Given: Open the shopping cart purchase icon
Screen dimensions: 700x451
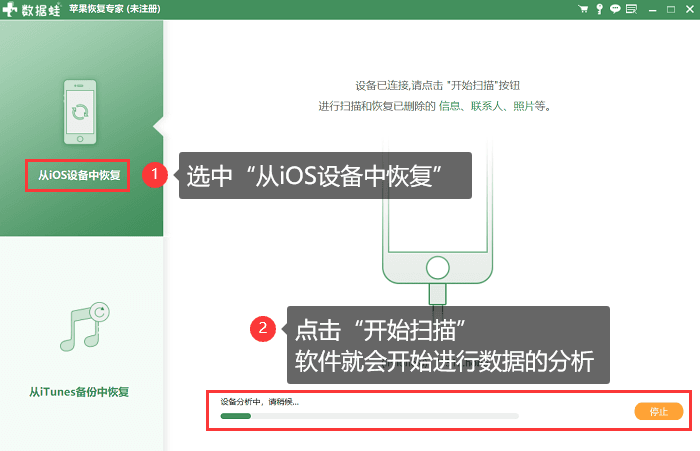Looking at the screenshot, I should [583, 9].
